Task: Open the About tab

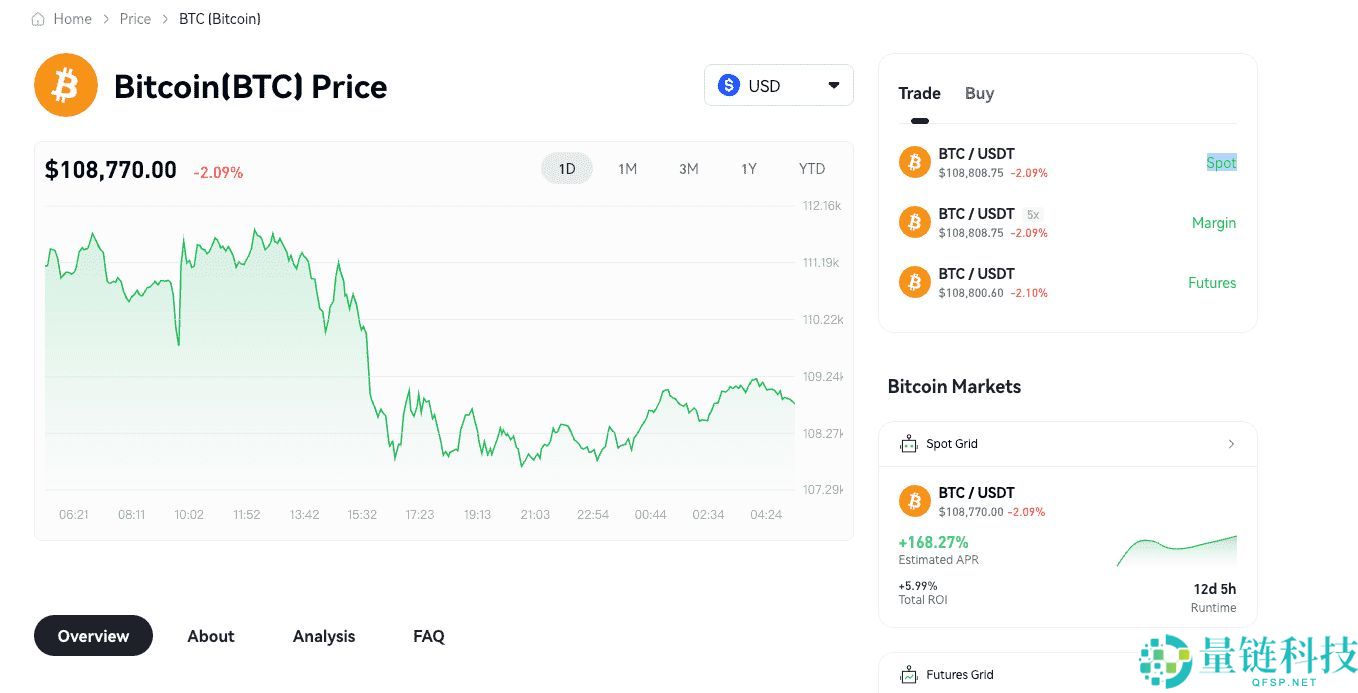Action: coord(210,636)
